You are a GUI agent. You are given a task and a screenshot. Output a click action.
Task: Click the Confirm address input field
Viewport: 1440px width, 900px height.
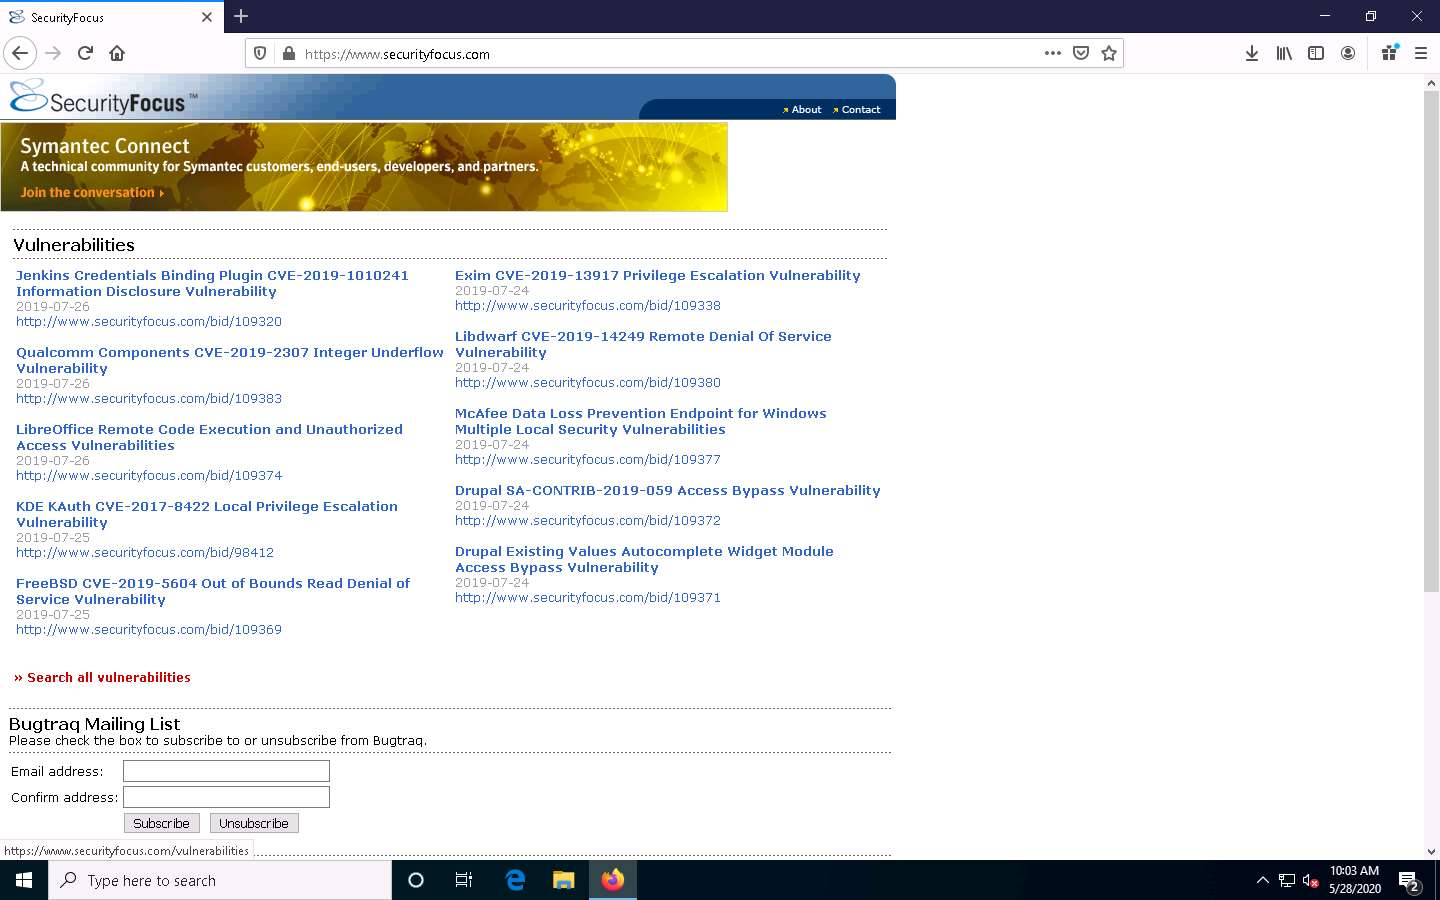click(x=226, y=797)
